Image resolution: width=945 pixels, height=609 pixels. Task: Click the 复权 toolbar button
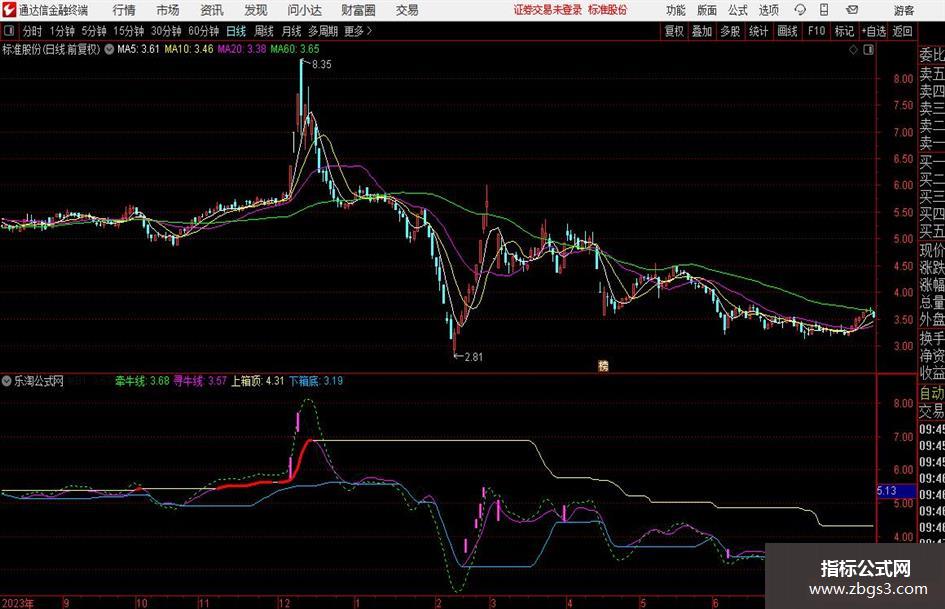674,31
